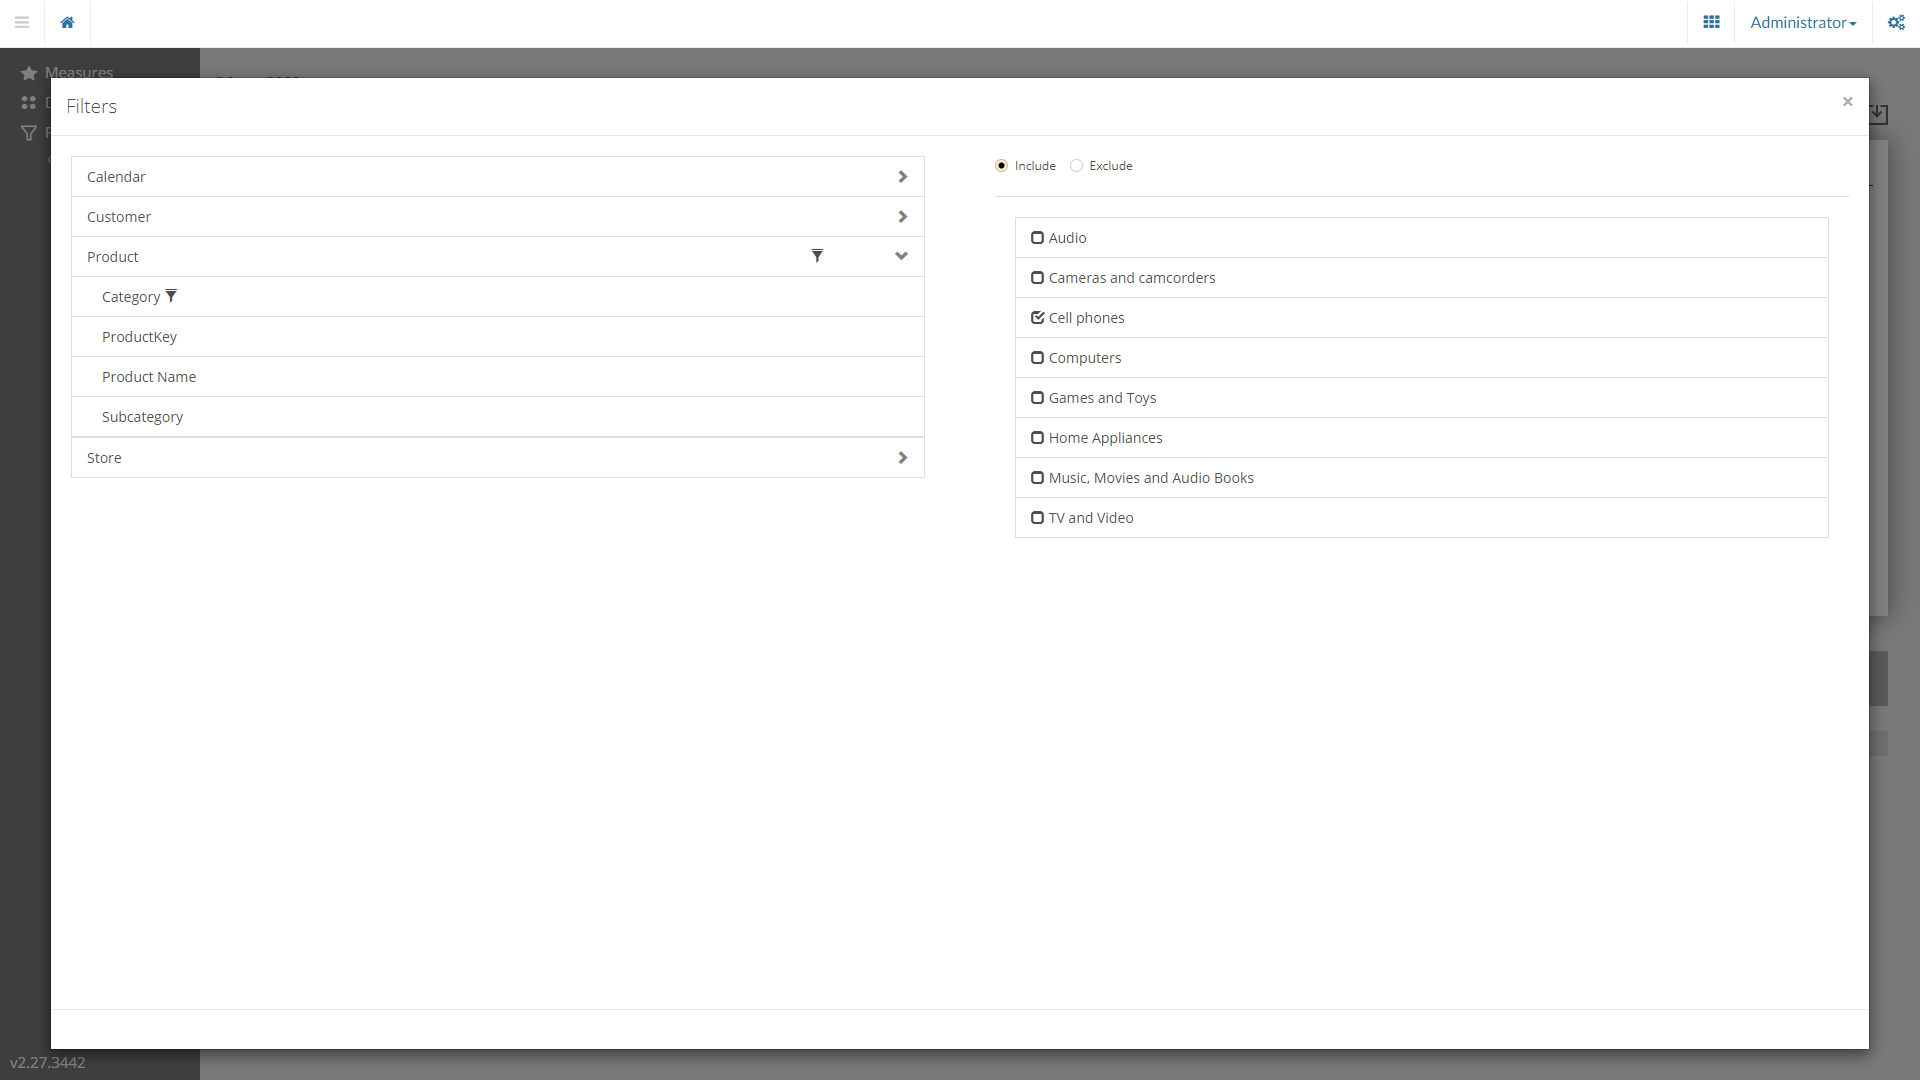This screenshot has height=1080, width=1920.
Task: Click the star icon next to Measures
Action: tap(29, 73)
